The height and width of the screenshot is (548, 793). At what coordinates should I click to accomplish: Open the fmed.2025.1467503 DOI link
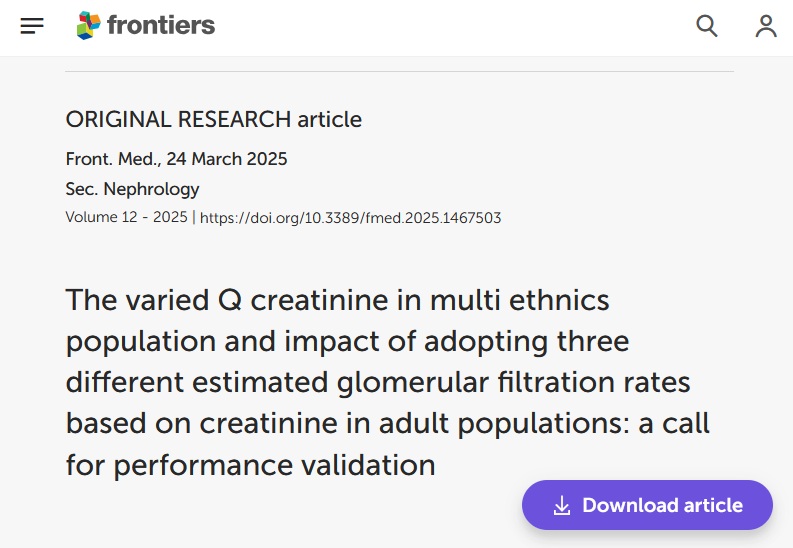click(x=351, y=217)
